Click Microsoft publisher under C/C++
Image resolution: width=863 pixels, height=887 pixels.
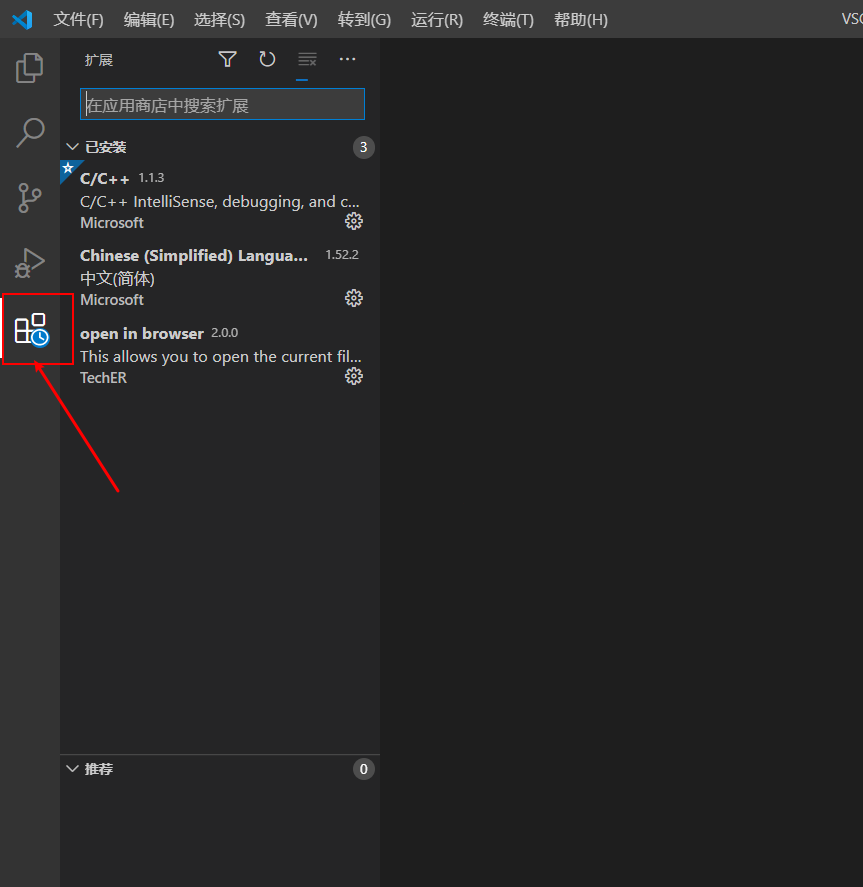(x=112, y=223)
